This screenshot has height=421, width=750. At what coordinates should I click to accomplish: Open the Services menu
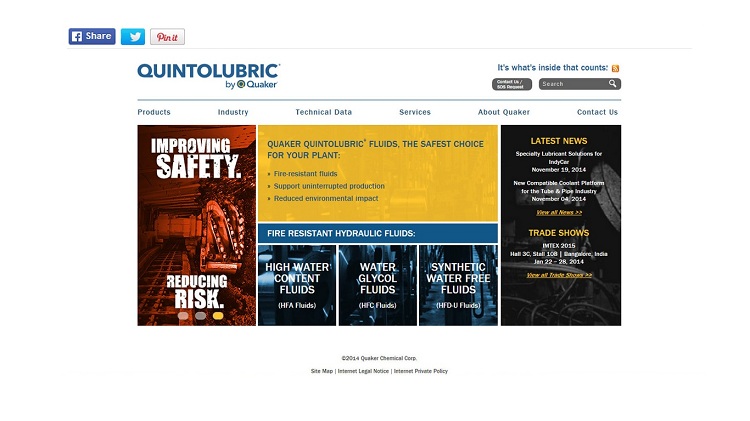point(415,112)
